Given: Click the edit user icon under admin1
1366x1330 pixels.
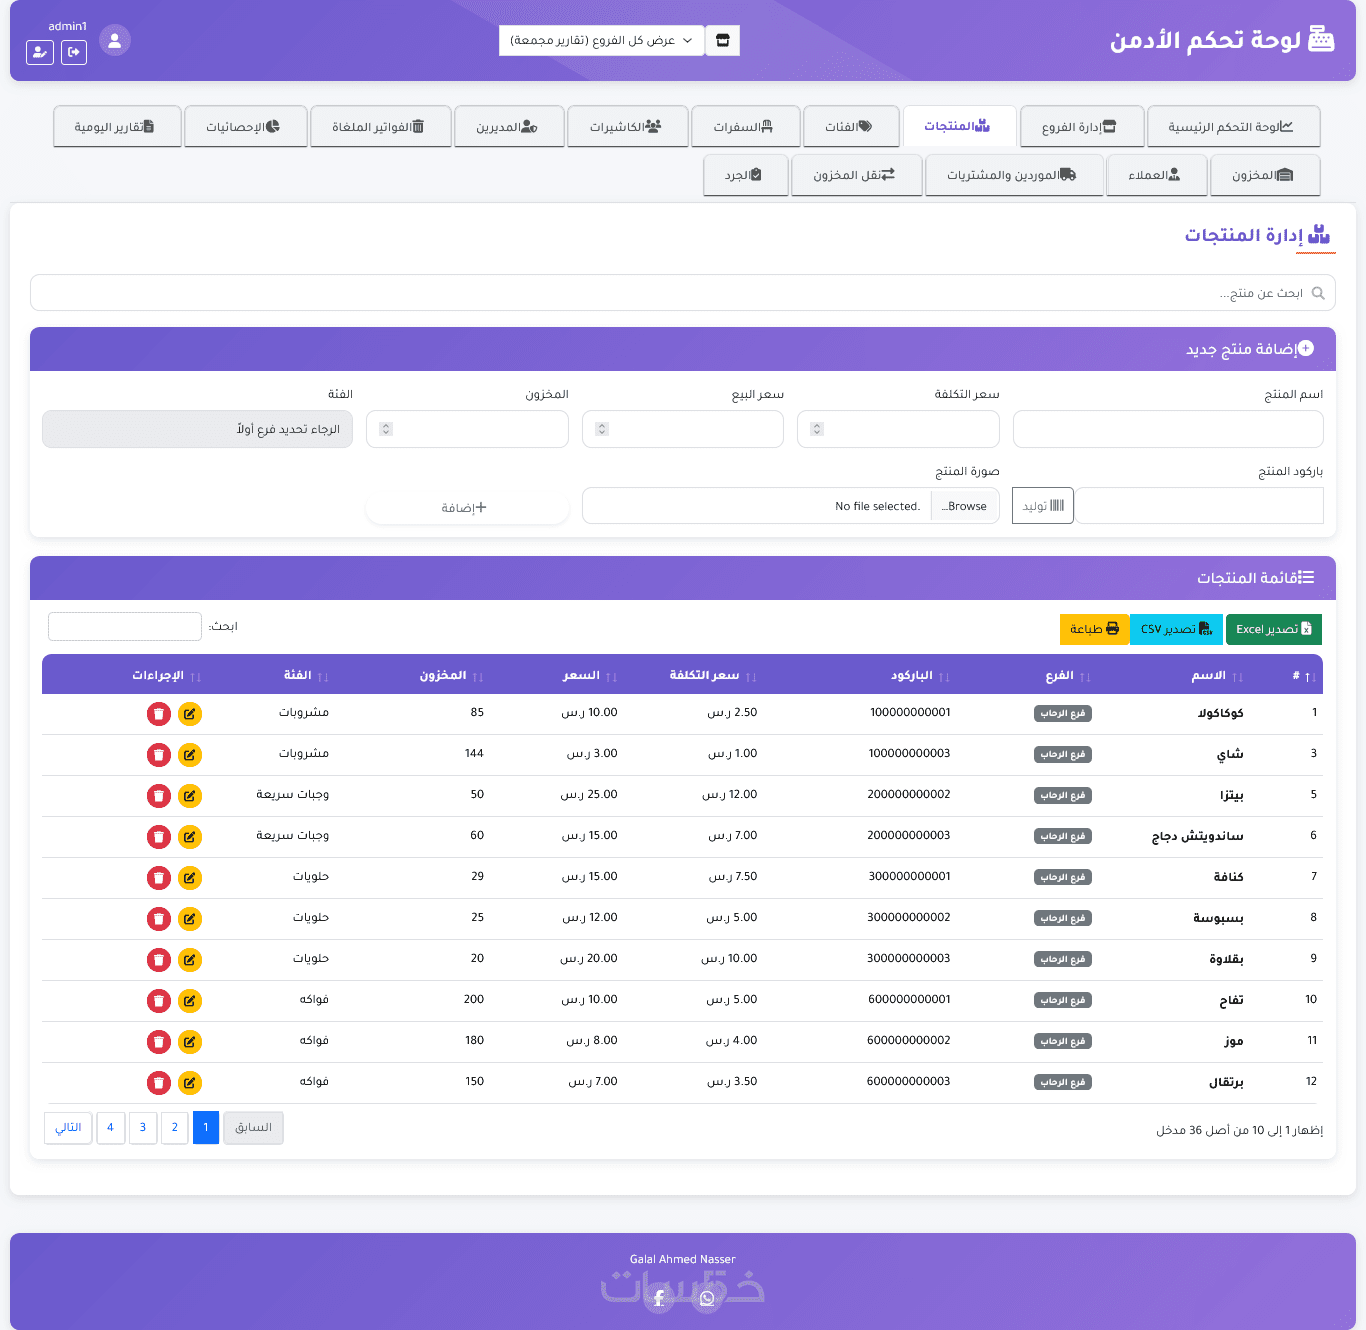Looking at the screenshot, I should (40, 52).
